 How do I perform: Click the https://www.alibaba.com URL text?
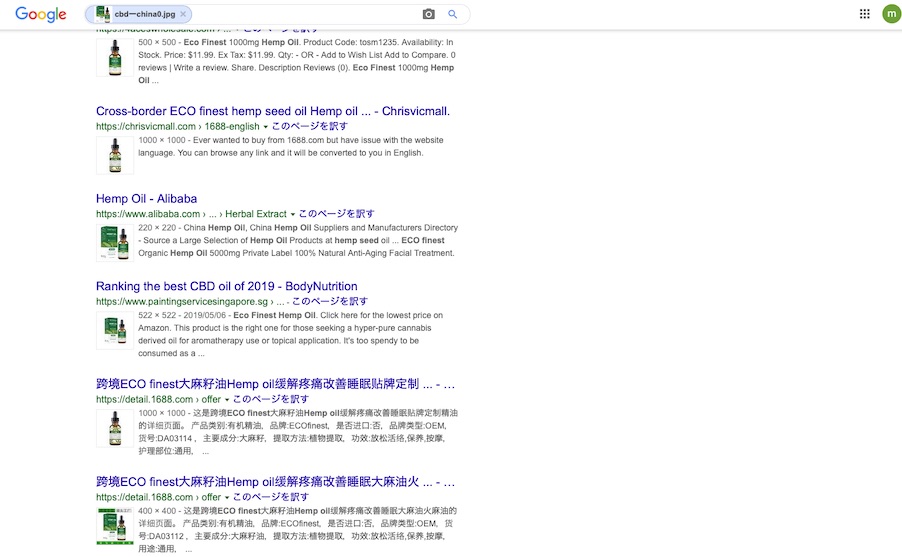coord(148,213)
